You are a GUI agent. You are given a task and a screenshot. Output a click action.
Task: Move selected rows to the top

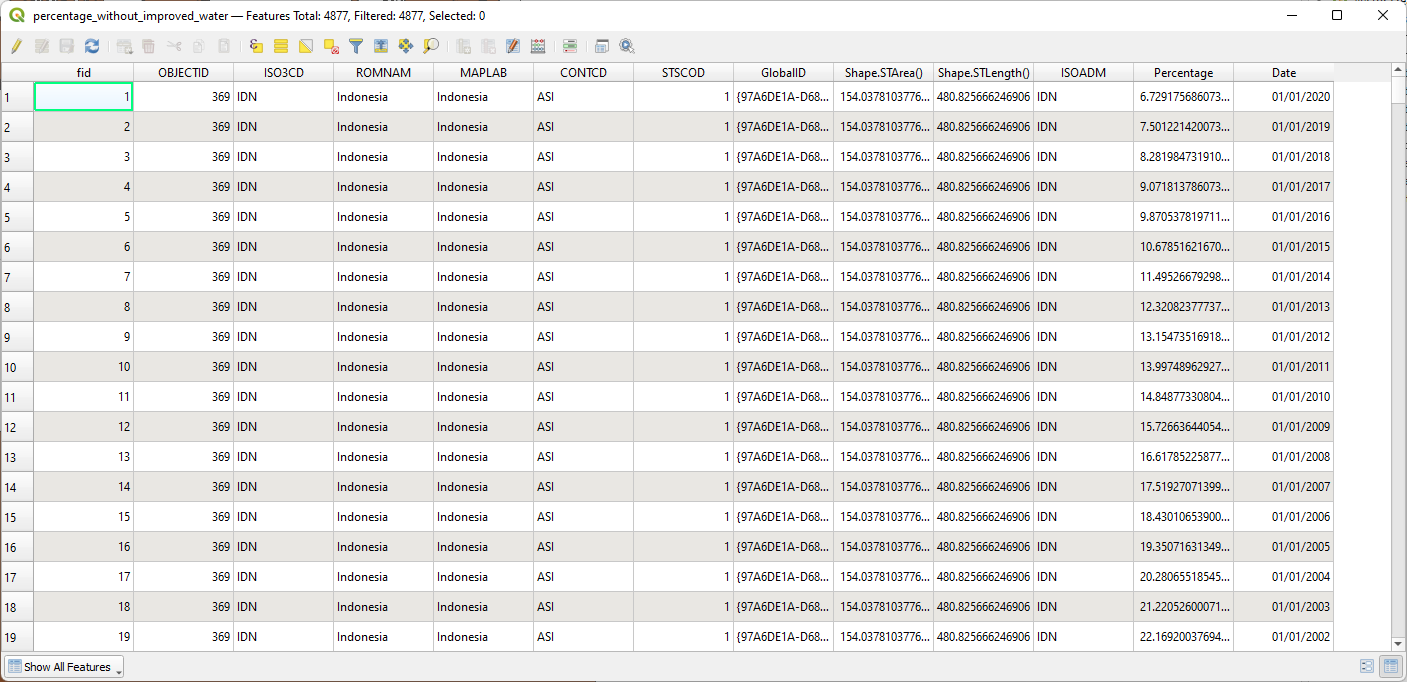[380, 46]
